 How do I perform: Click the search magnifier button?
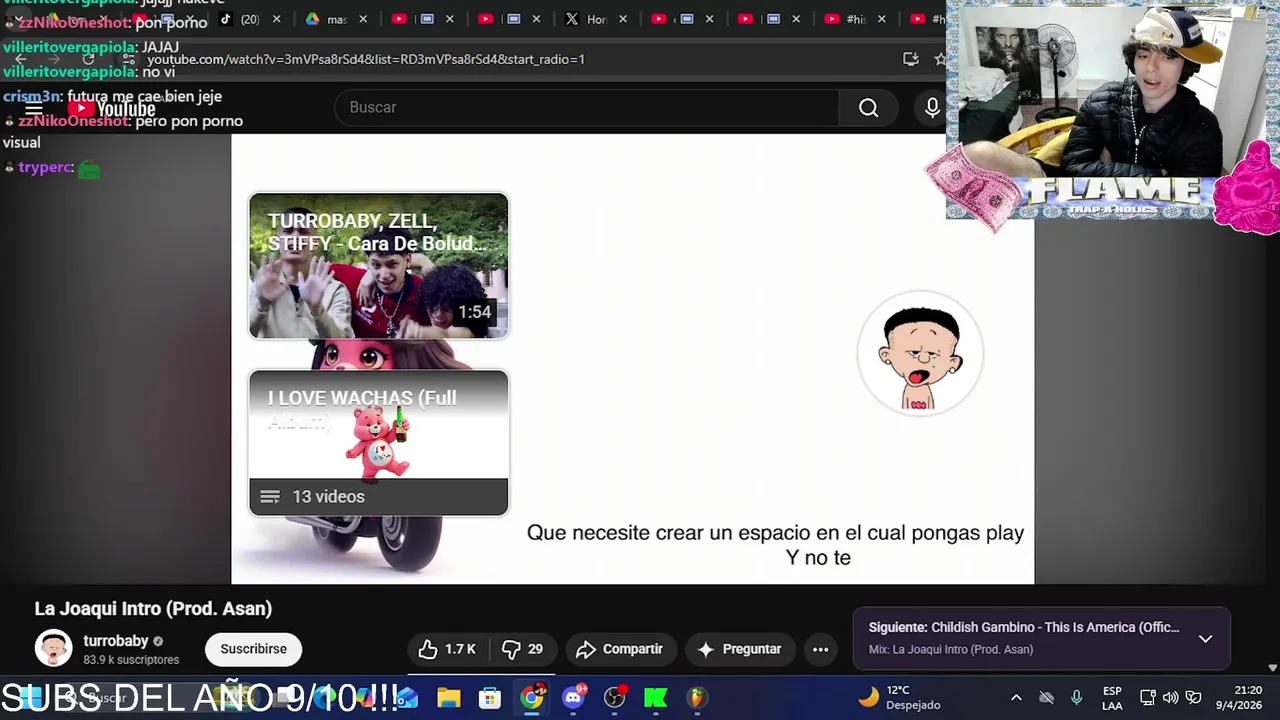point(868,108)
